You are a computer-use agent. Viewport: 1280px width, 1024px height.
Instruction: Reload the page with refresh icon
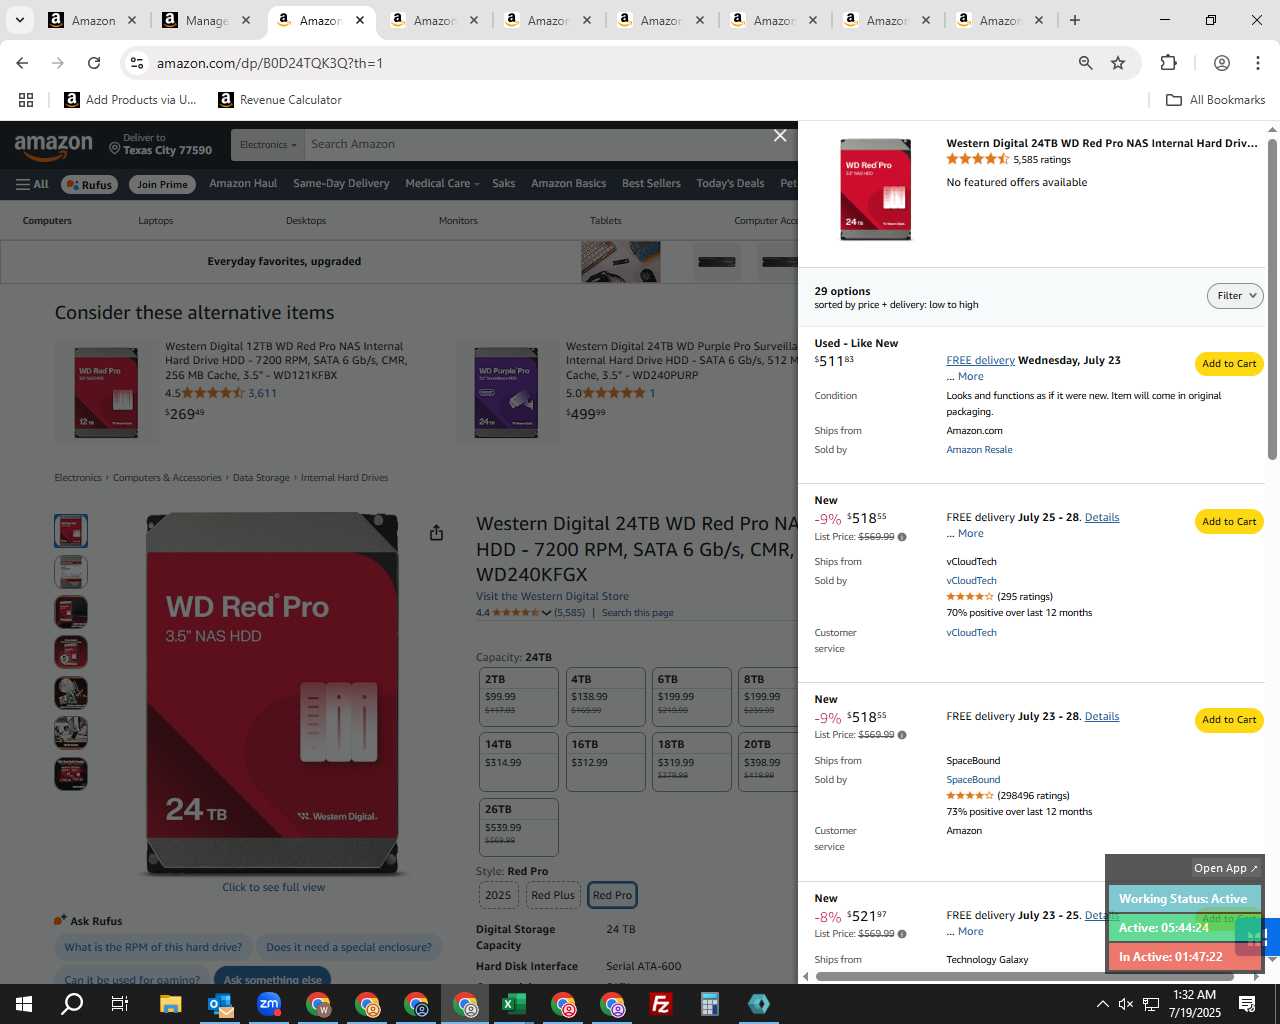point(94,63)
